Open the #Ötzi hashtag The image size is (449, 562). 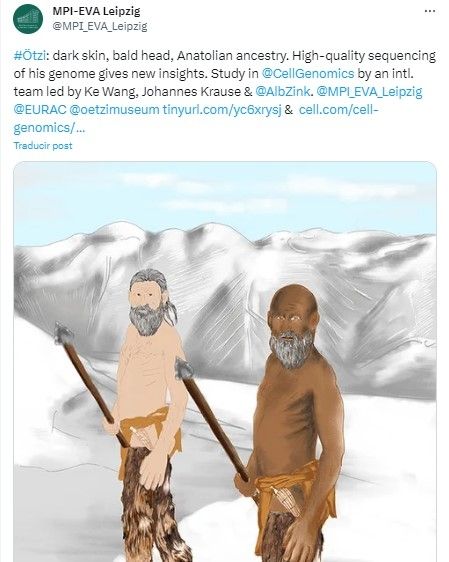click(x=29, y=56)
